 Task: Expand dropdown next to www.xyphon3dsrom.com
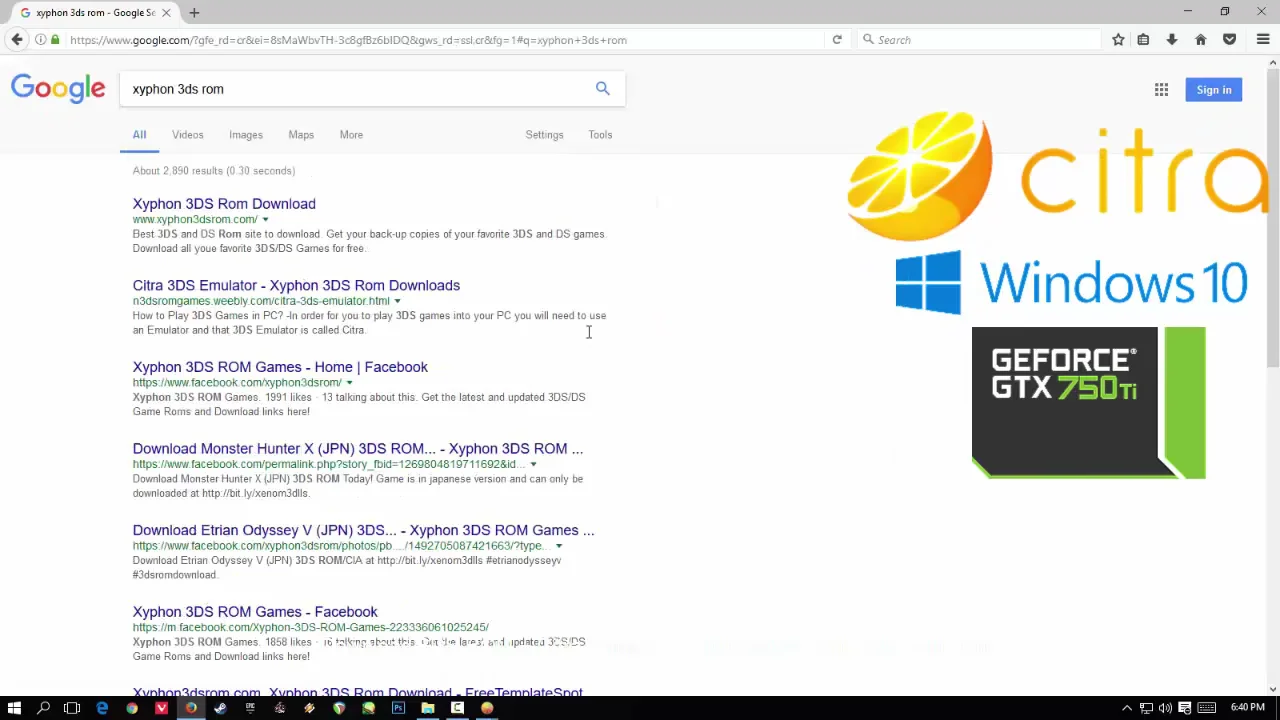(x=265, y=219)
